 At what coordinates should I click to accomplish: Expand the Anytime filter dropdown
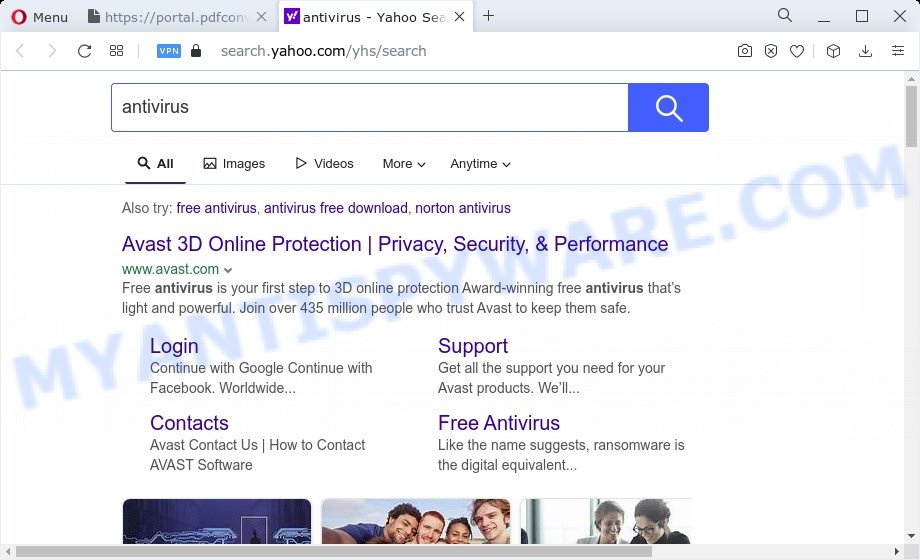click(x=480, y=164)
